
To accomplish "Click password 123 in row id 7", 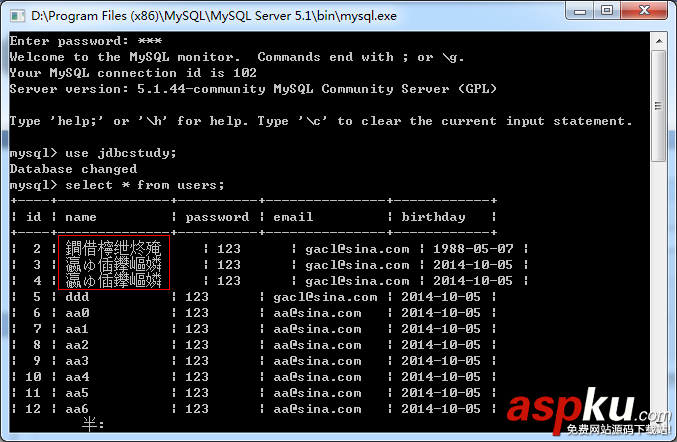I will [x=197, y=329].
